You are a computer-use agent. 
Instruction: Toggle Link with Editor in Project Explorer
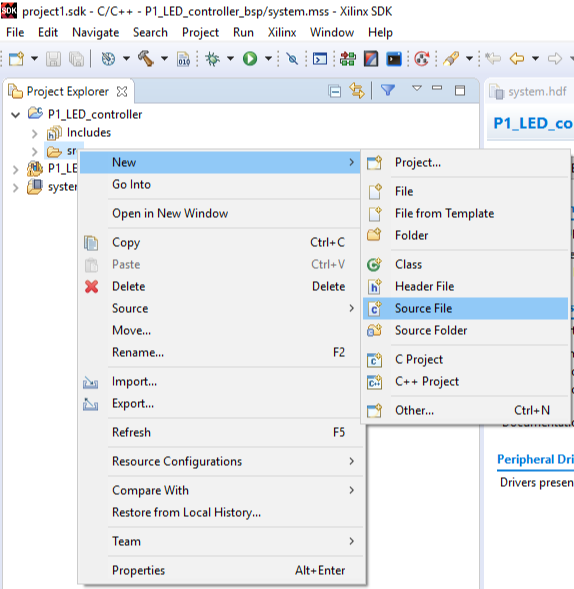357,91
